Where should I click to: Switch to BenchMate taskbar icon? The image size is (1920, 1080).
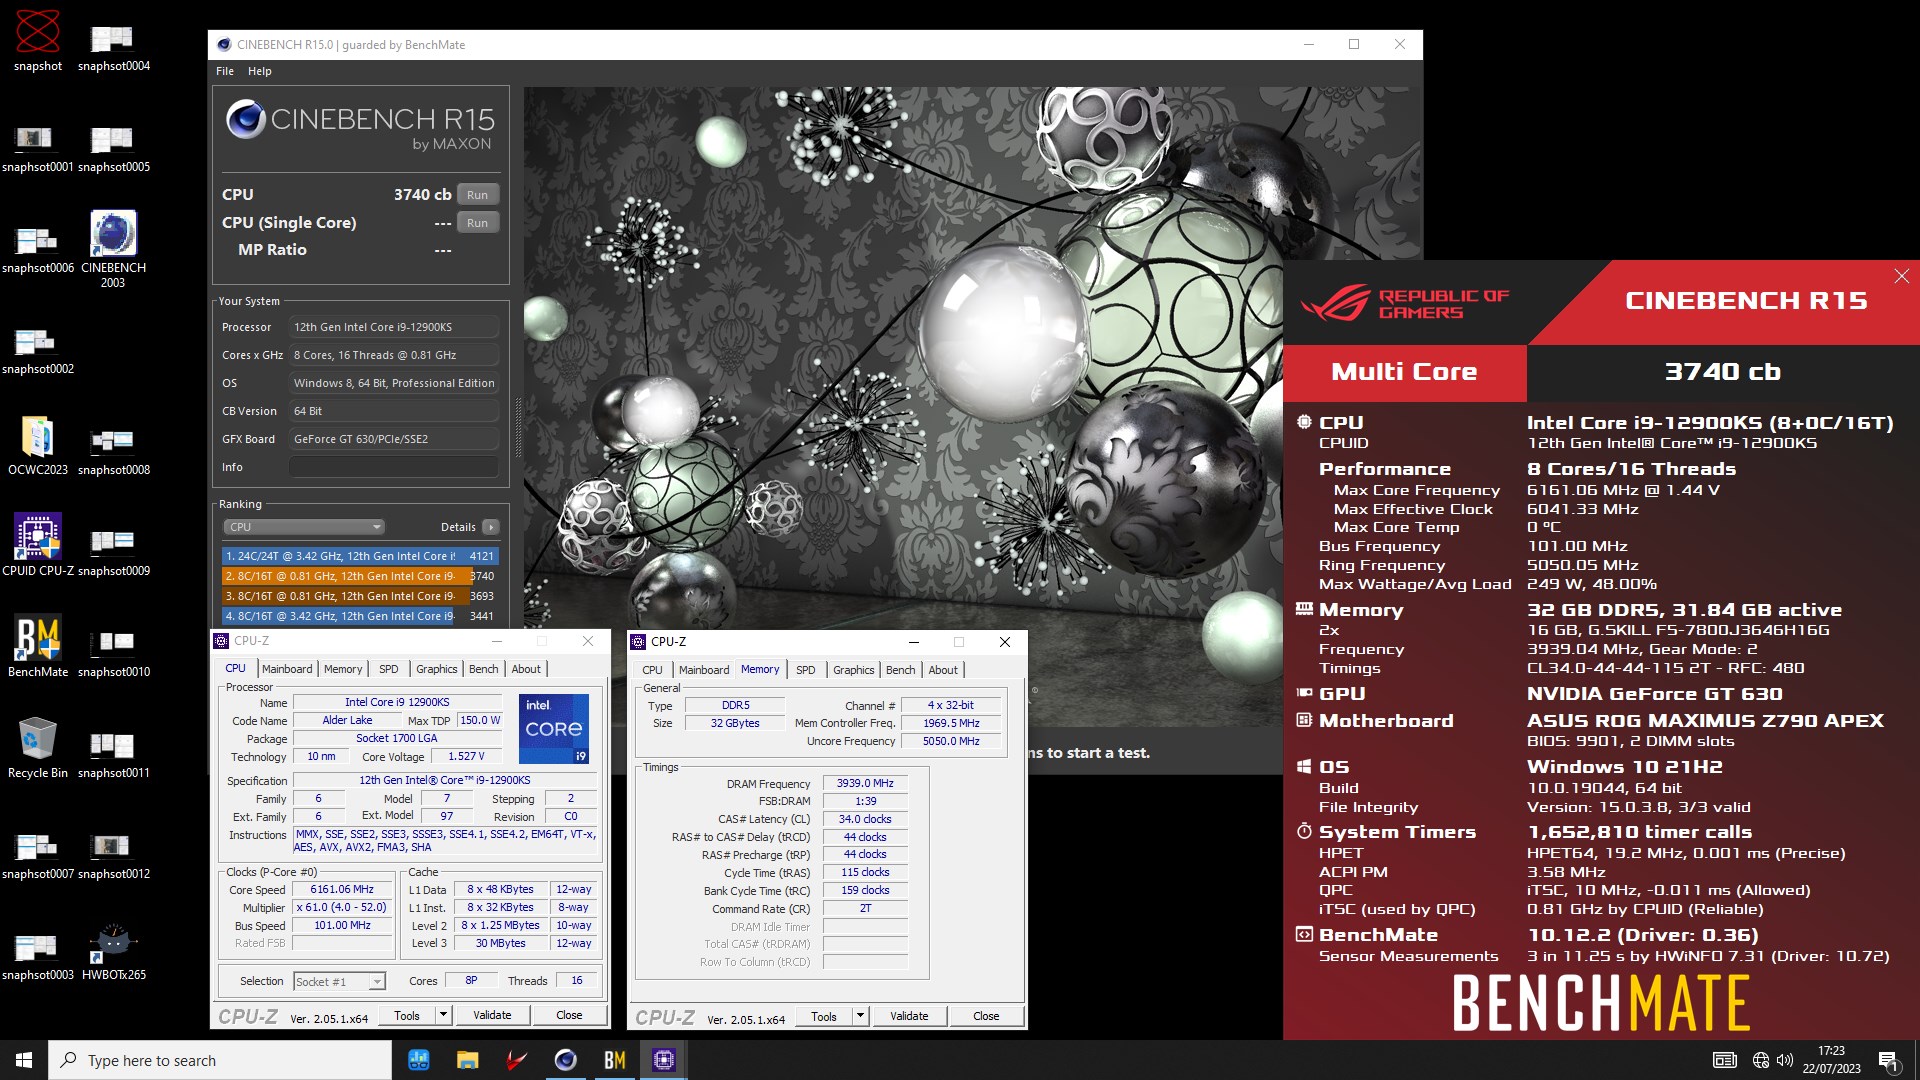click(x=614, y=1060)
